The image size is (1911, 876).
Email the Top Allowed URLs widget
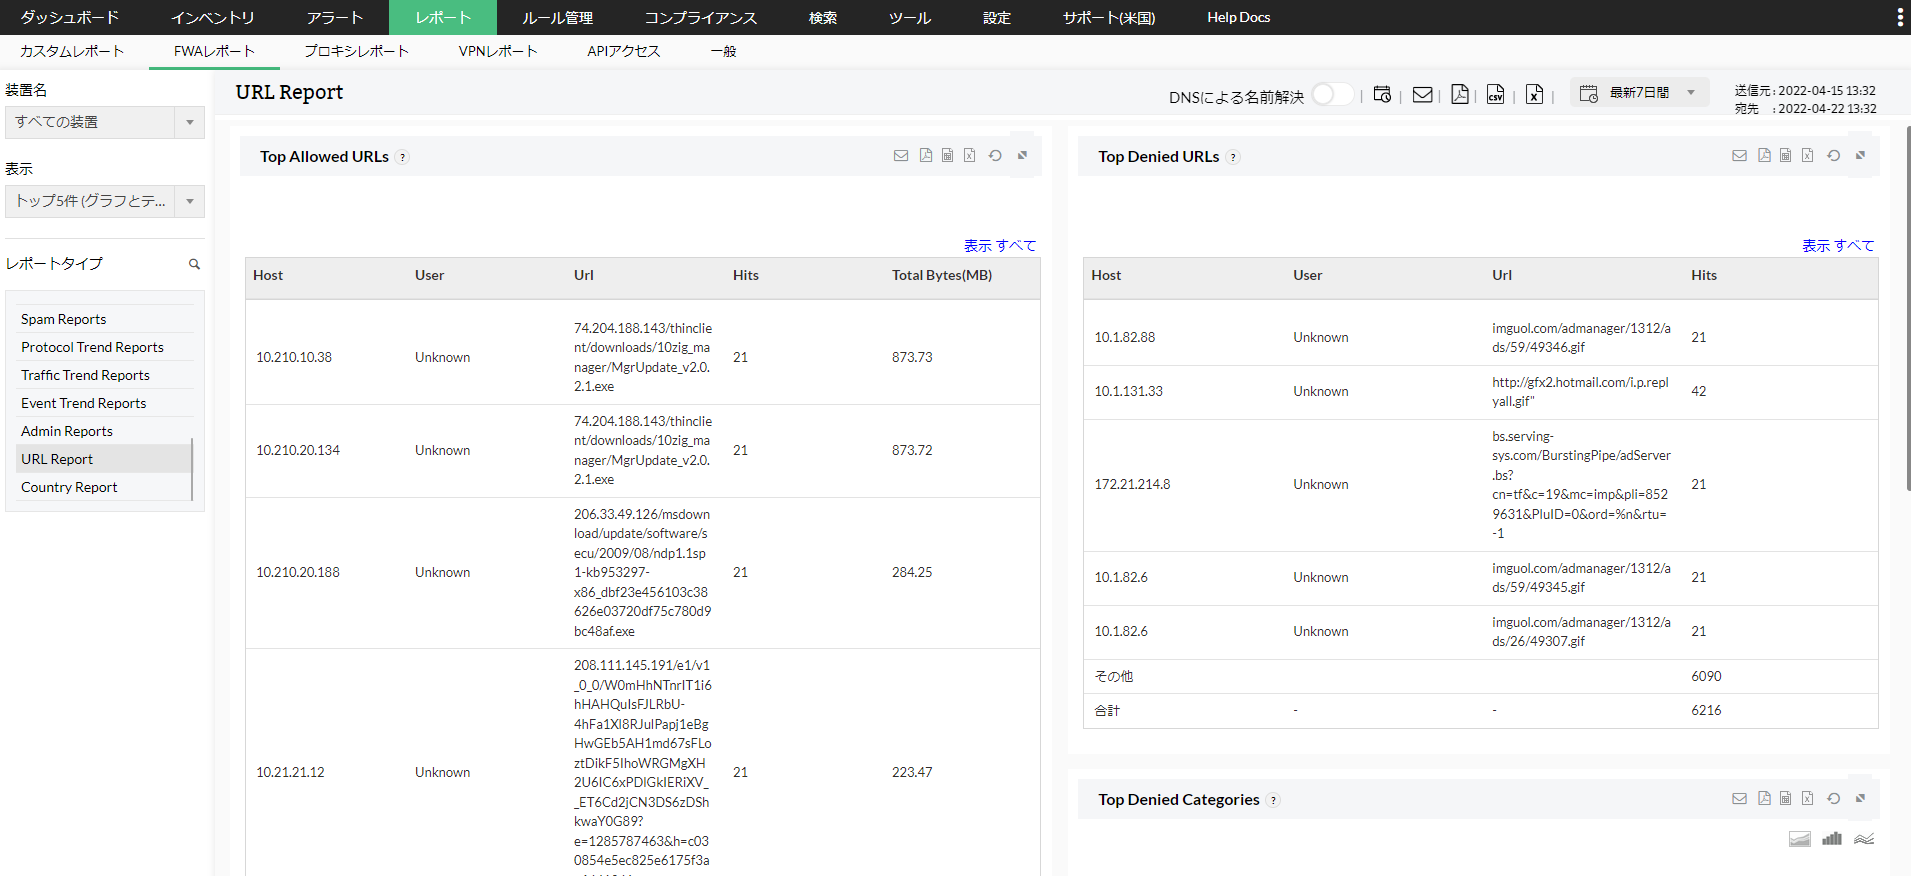[901, 156]
